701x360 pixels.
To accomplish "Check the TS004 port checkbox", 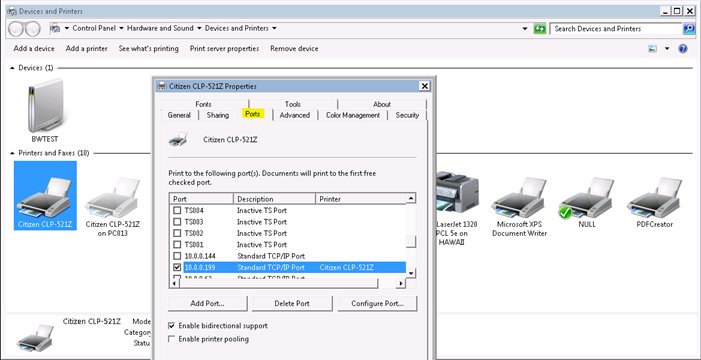I will point(177,210).
